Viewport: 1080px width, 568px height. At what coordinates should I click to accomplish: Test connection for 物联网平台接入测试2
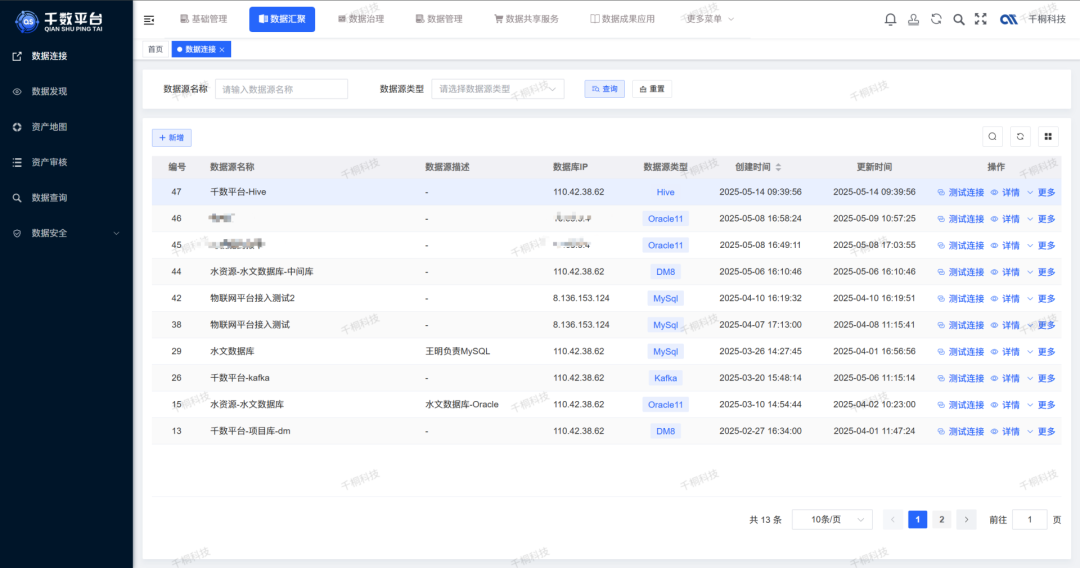click(x=960, y=299)
